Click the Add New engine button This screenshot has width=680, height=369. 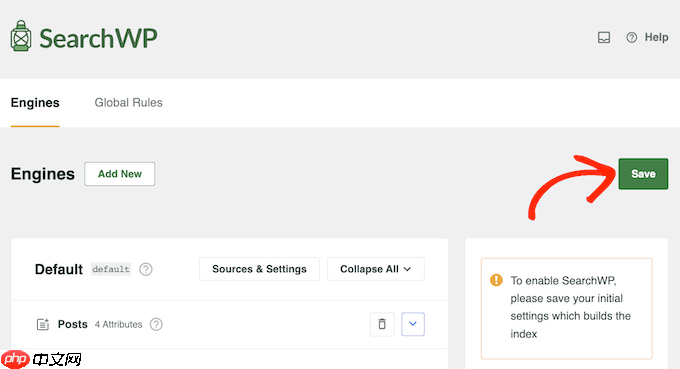click(x=120, y=174)
